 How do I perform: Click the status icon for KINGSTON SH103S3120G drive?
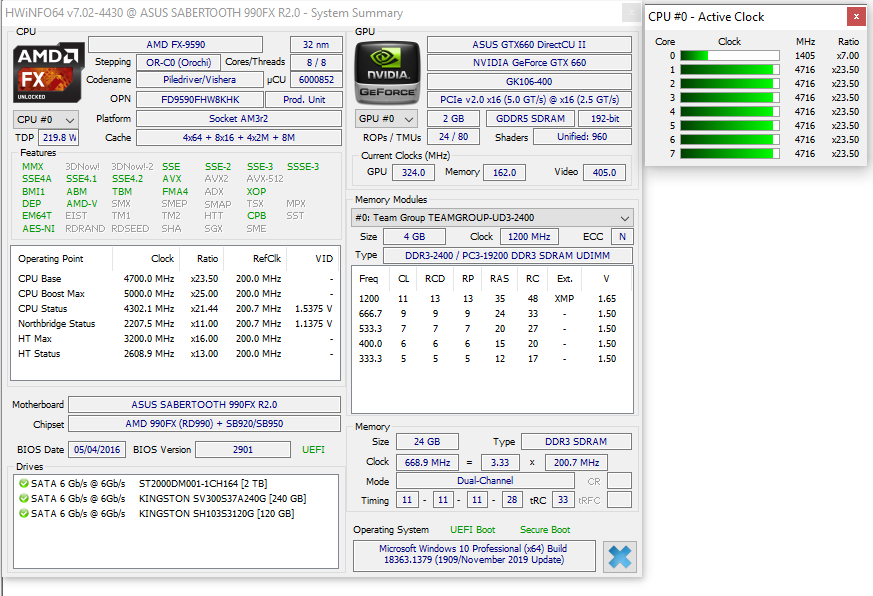[x=24, y=514]
